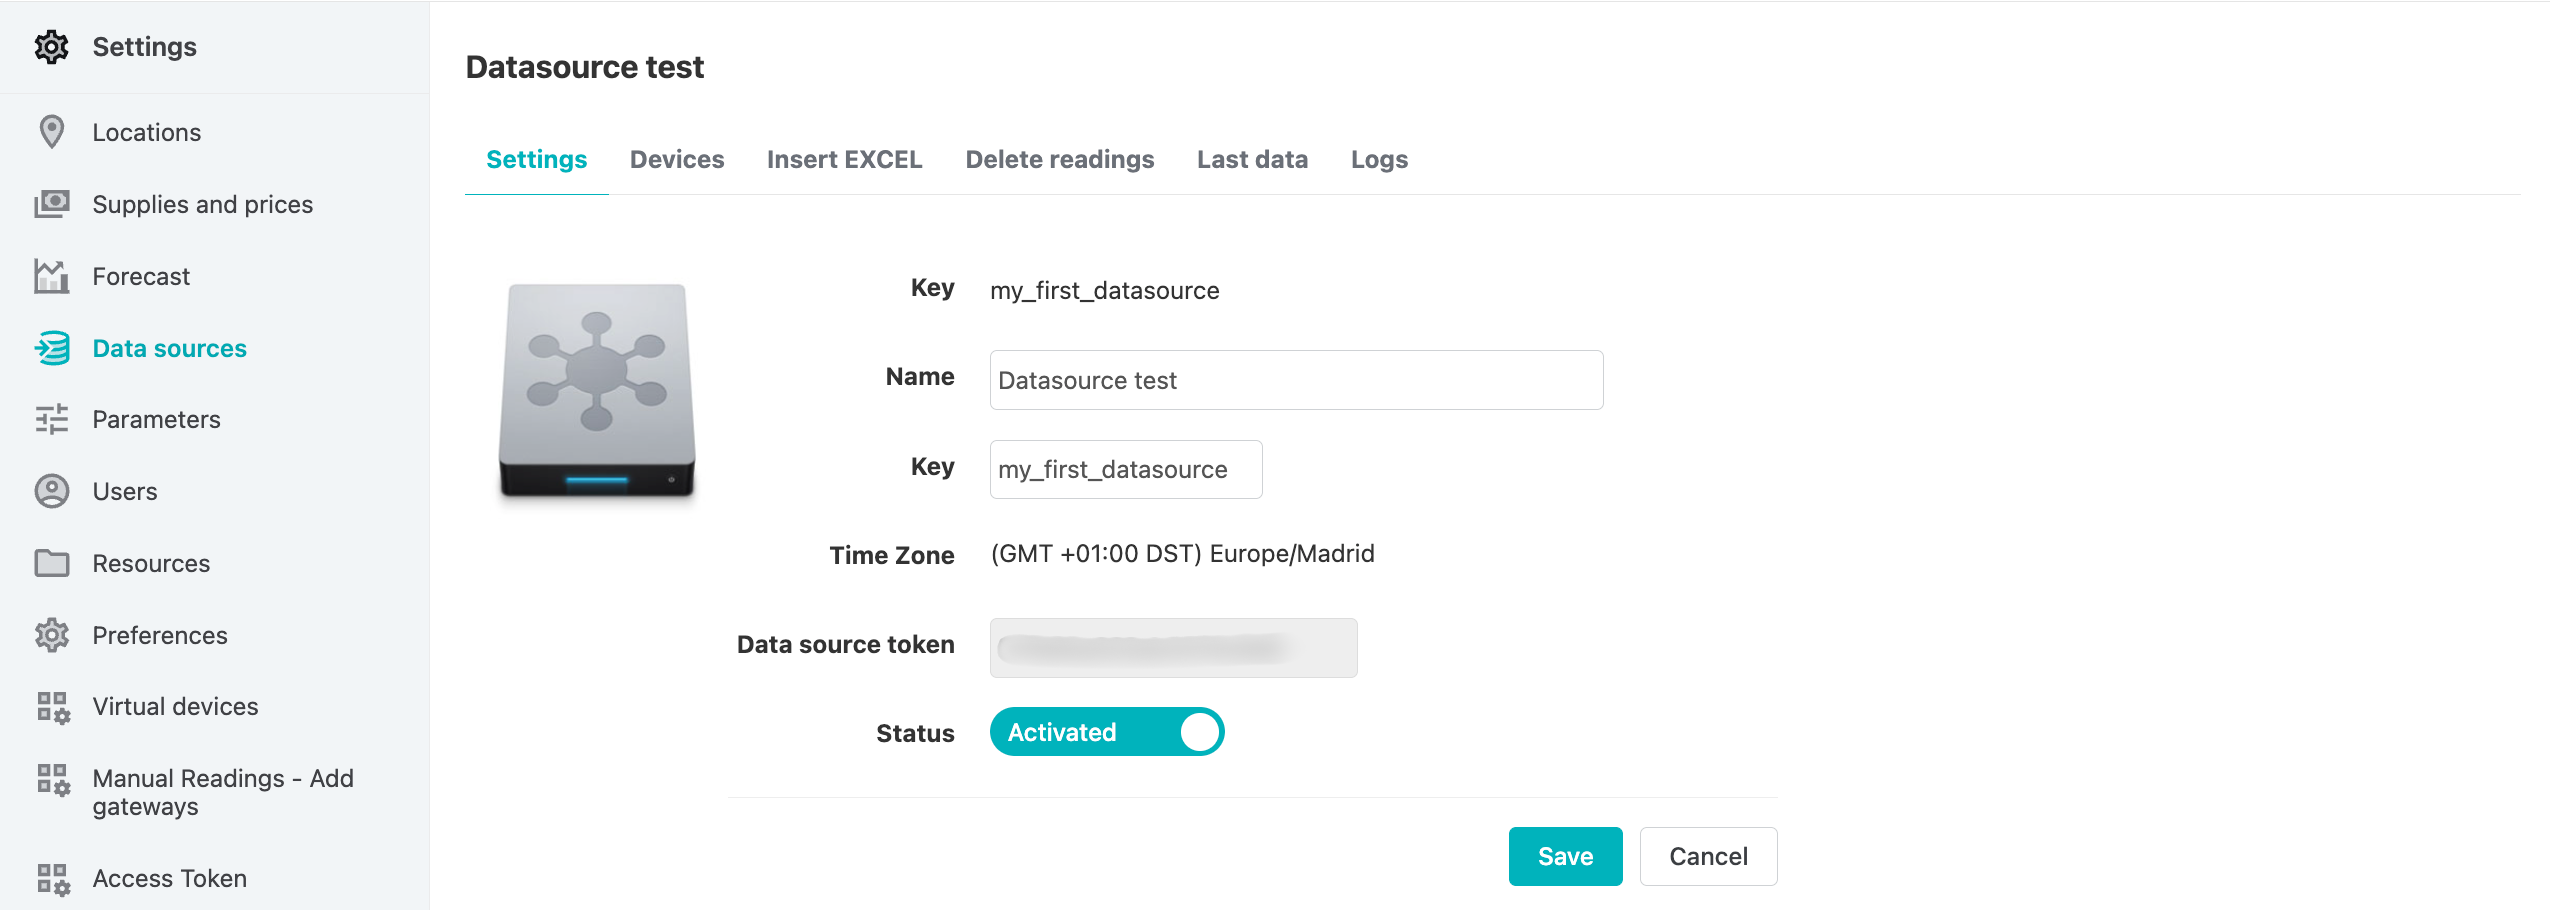Click the Name input field
2550x910 pixels.
click(1296, 380)
